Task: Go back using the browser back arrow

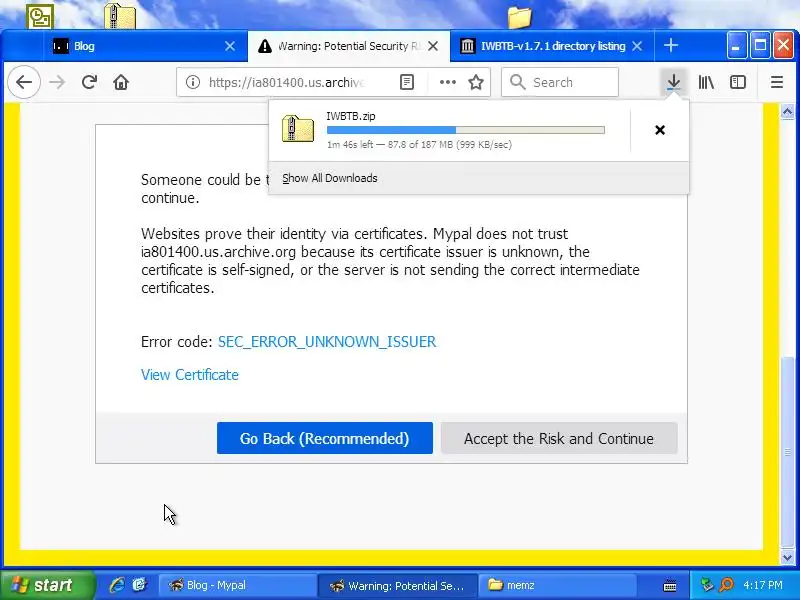Action: [24, 82]
